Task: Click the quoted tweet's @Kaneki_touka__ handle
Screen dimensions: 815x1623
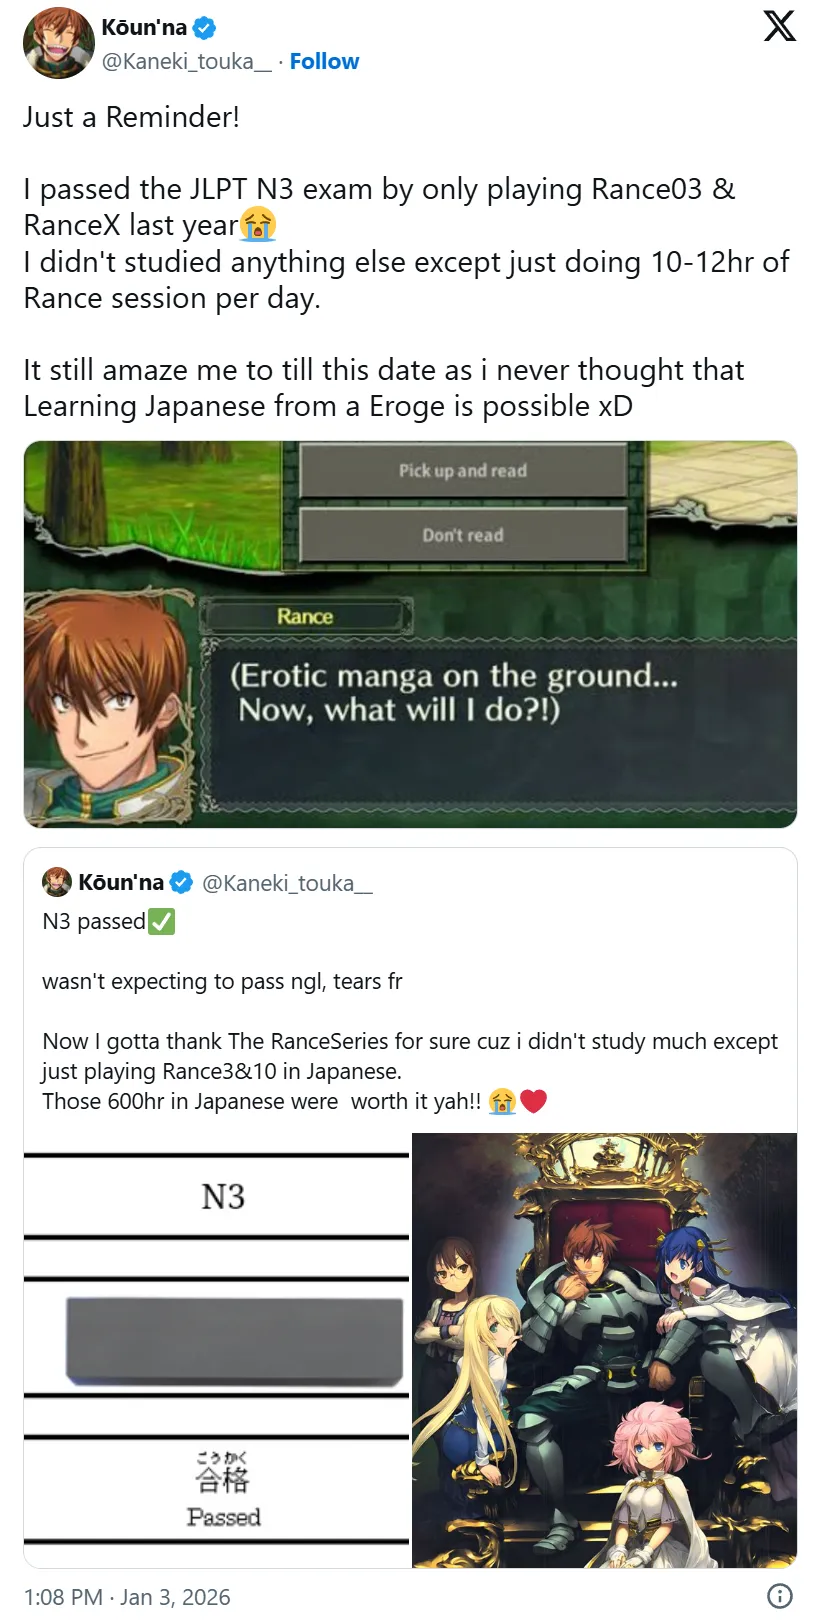Action: [287, 883]
